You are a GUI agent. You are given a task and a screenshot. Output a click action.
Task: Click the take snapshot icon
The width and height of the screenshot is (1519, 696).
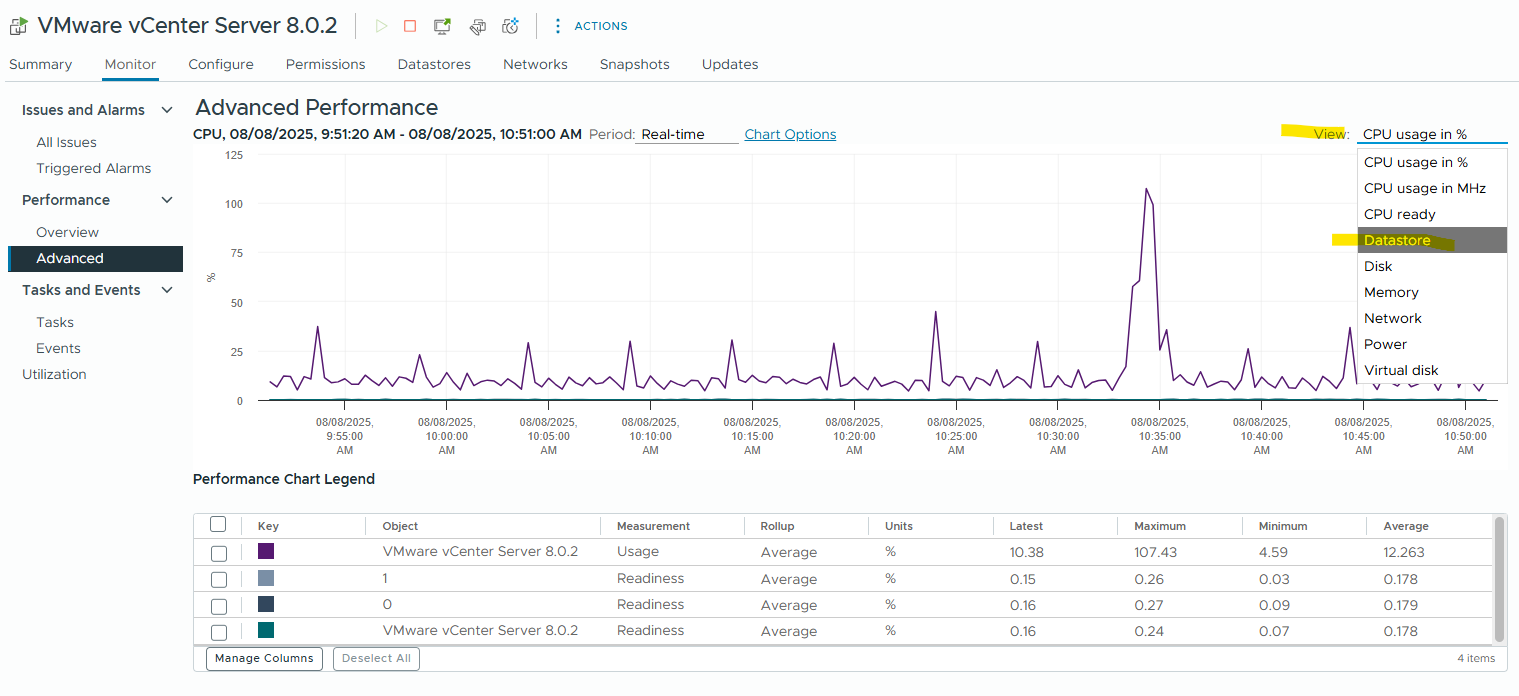click(511, 26)
